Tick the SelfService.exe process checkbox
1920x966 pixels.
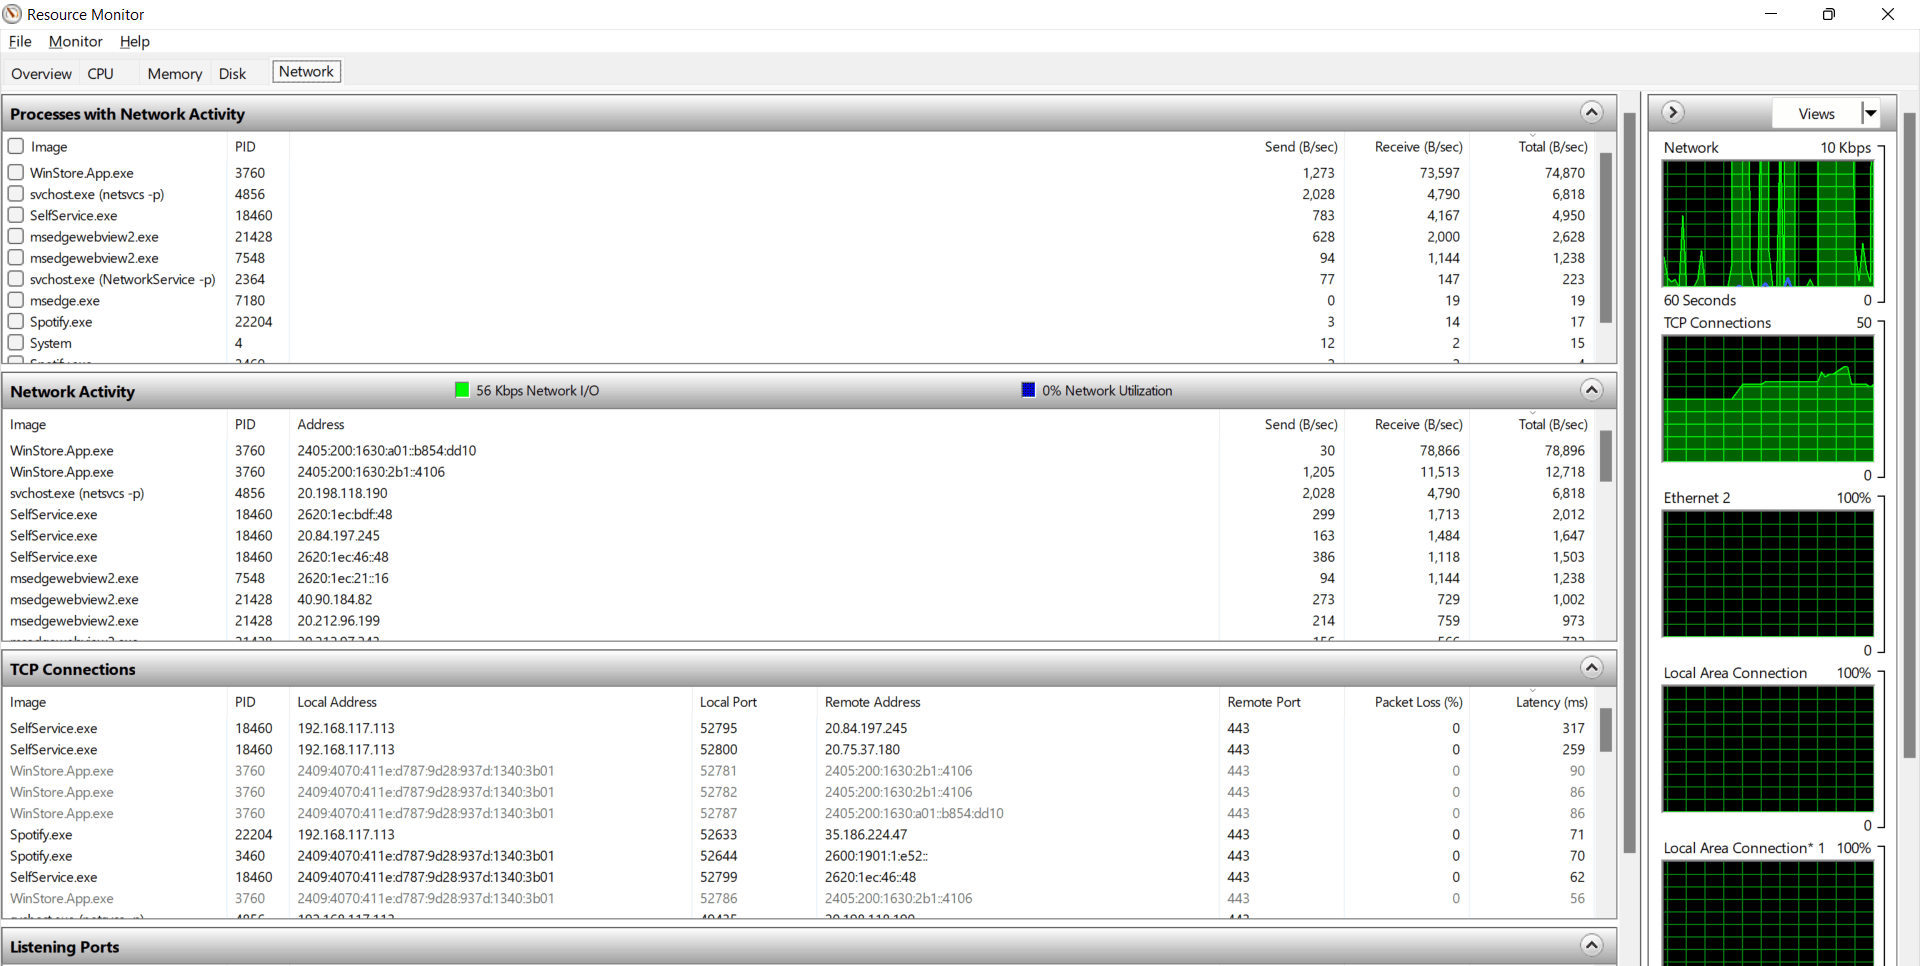point(16,214)
